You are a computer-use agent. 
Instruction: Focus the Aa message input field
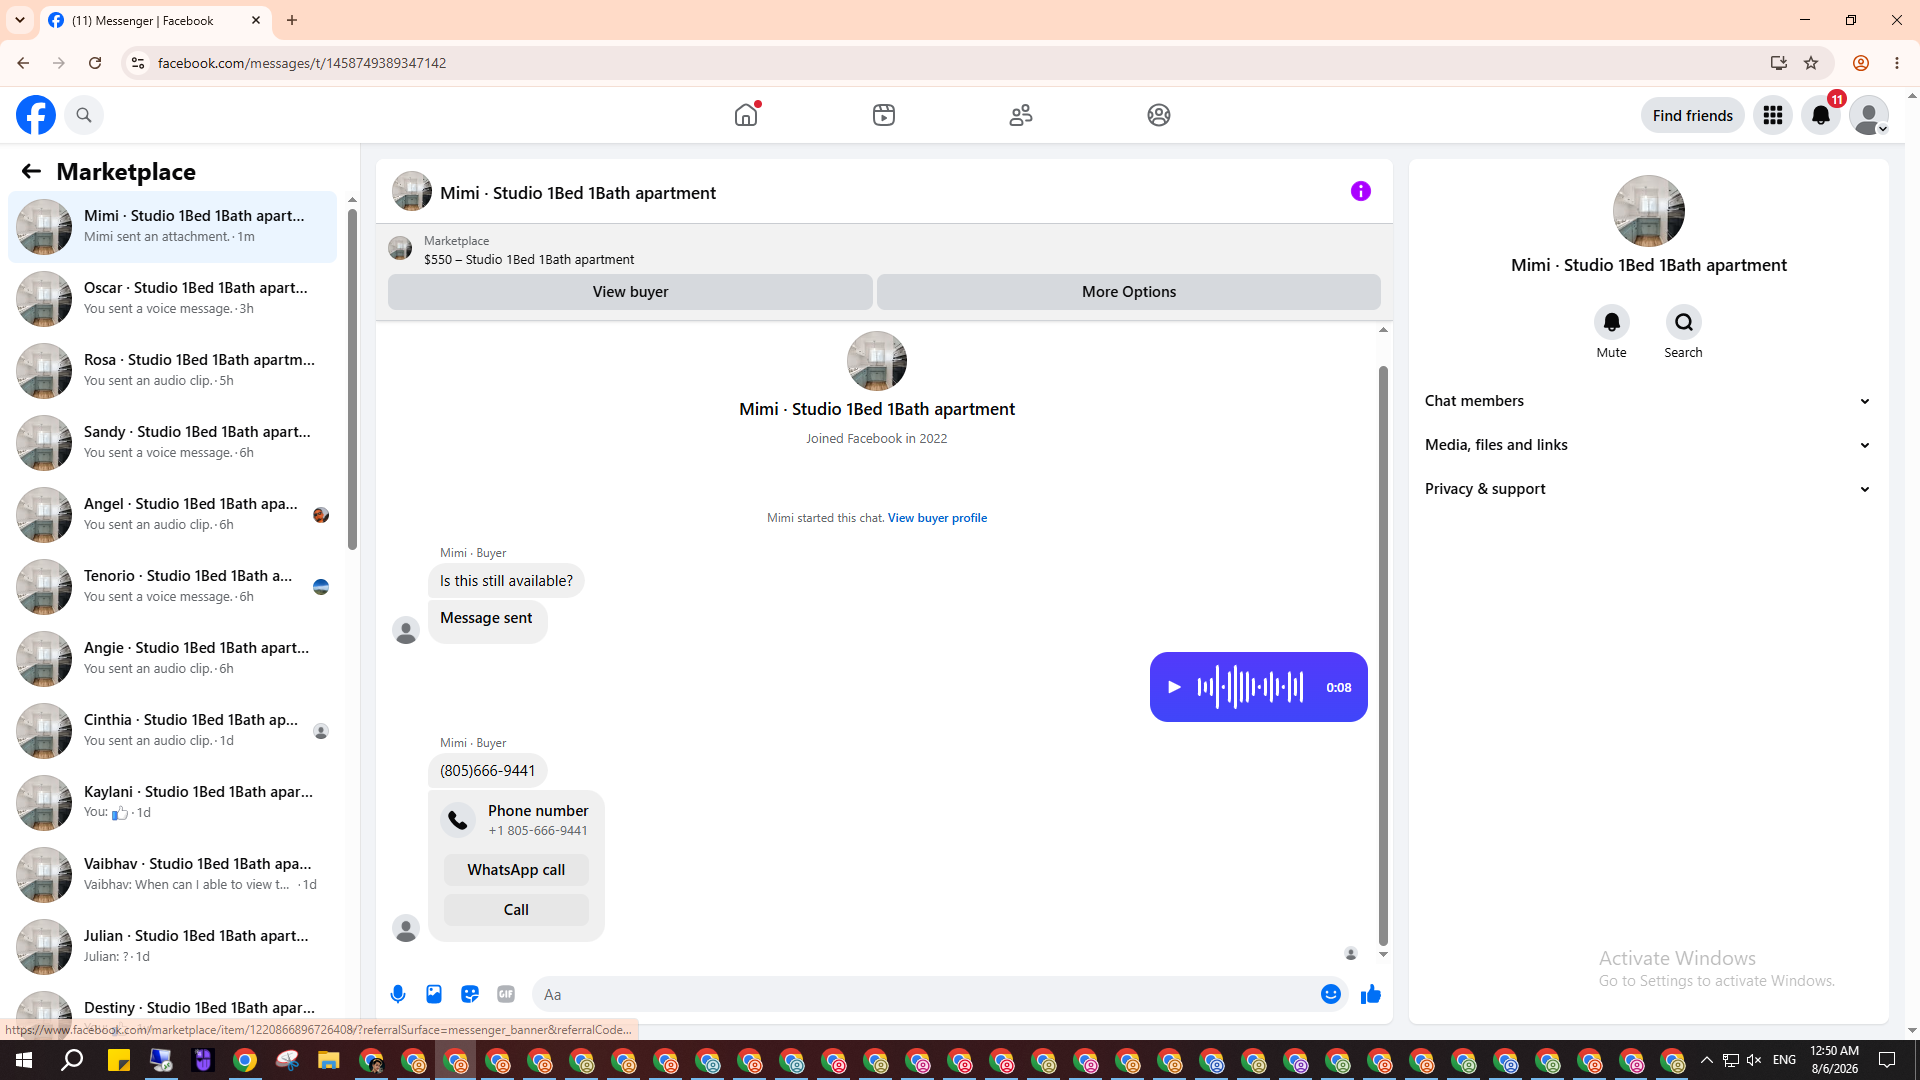[925, 994]
